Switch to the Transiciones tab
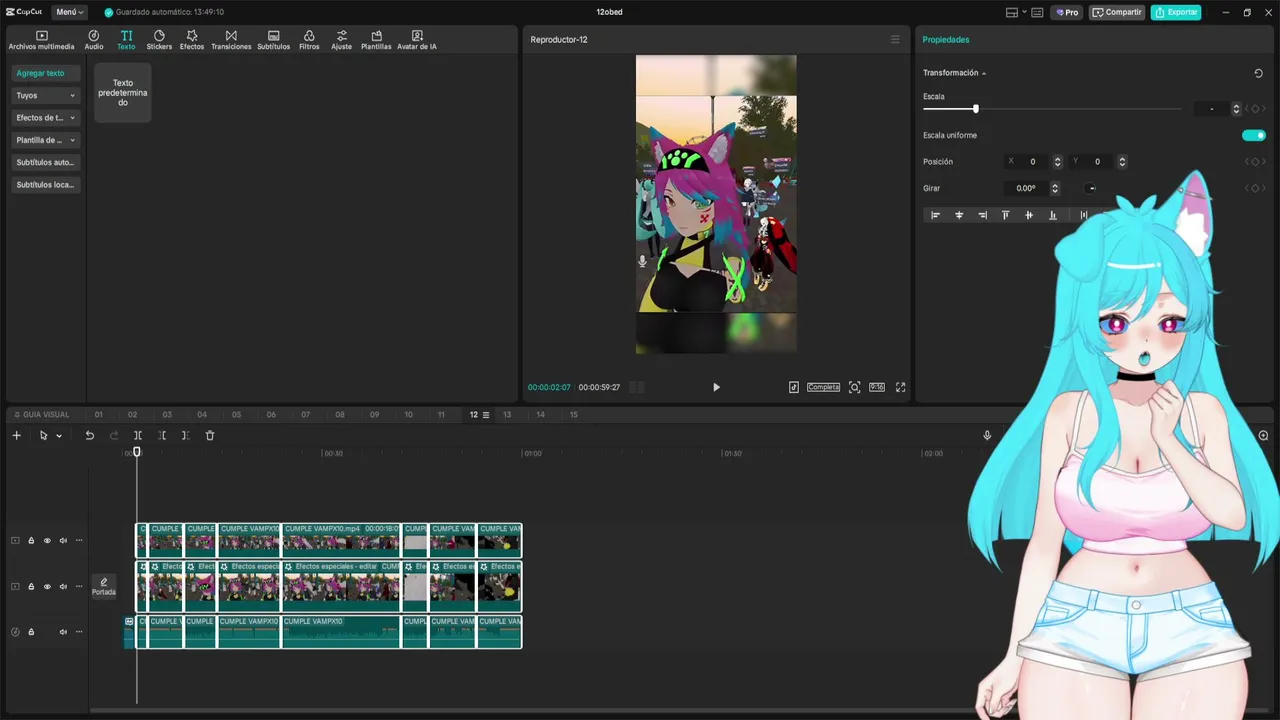This screenshot has width=1280, height=720. point(231,40)
